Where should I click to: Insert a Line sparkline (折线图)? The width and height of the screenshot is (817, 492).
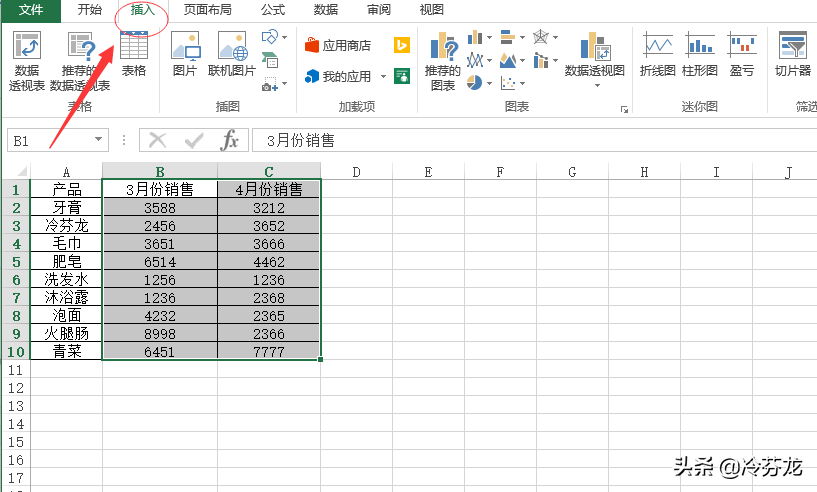click(658, 55)
